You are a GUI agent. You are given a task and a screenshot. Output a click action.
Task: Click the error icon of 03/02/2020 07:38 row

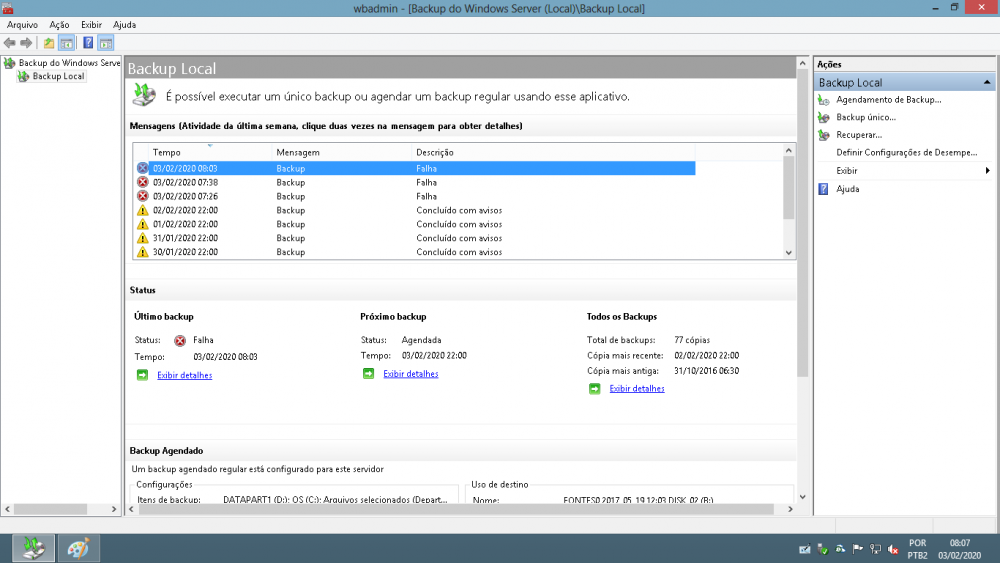(142, 182)
